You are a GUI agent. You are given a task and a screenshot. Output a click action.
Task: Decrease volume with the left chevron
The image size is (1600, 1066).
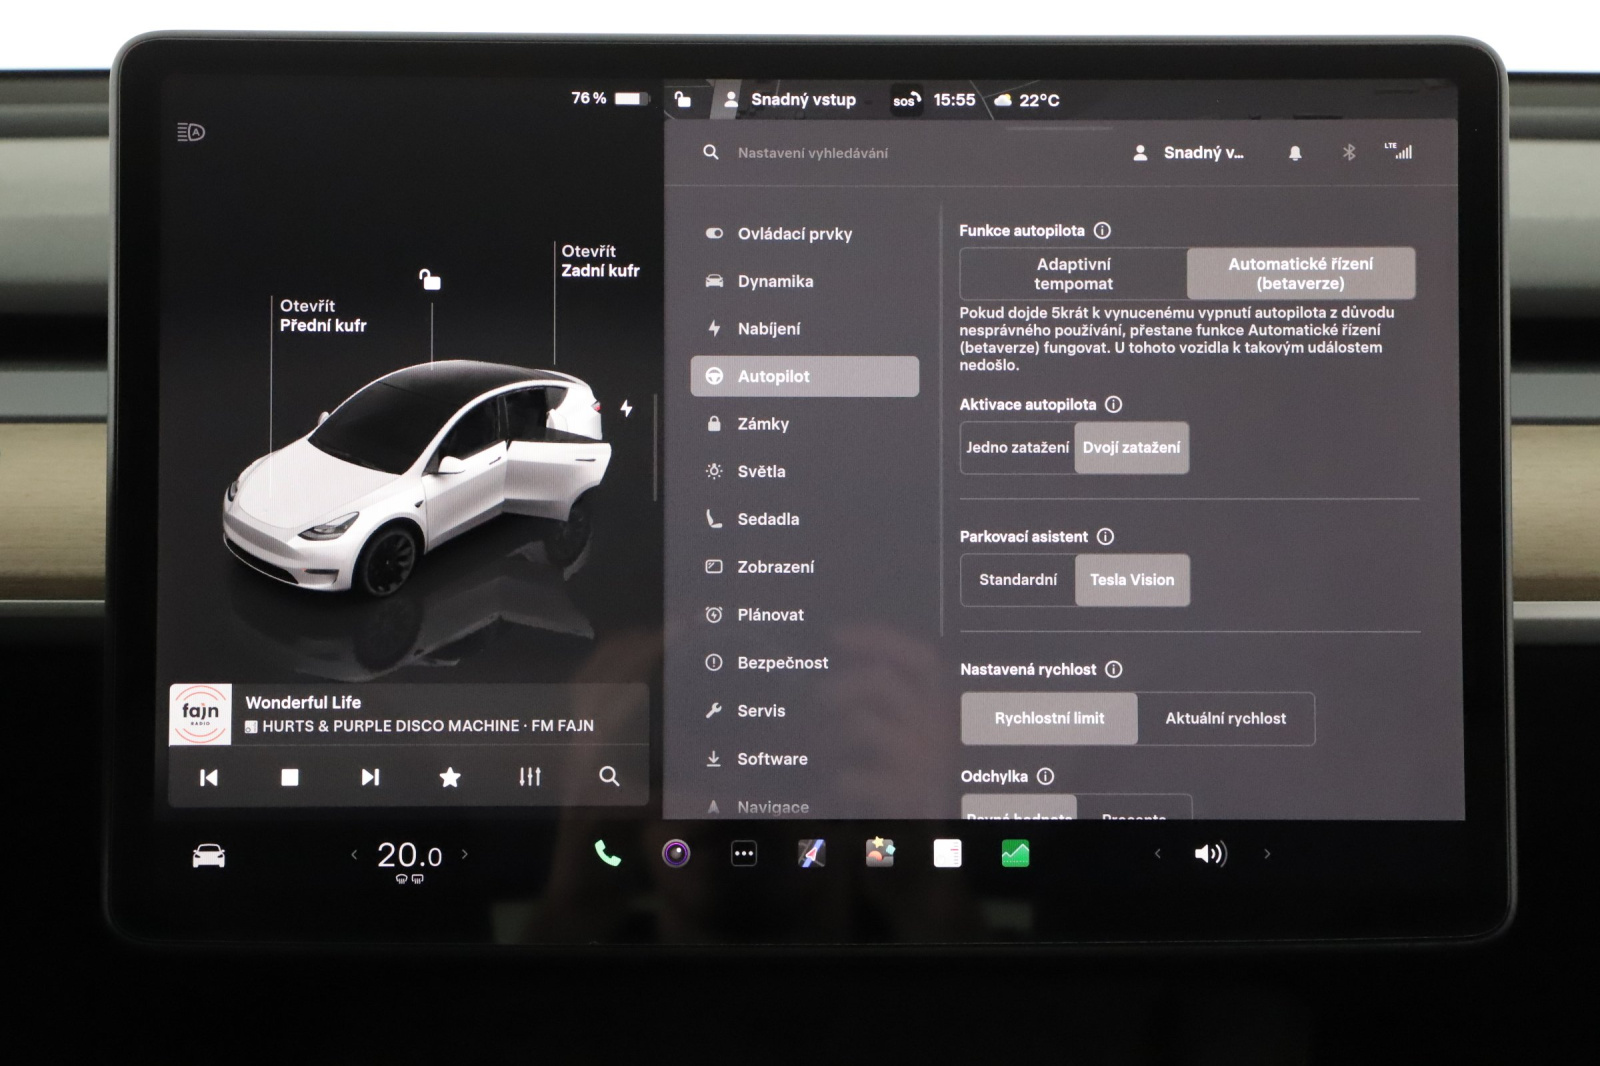click(x=1158, y=854)
